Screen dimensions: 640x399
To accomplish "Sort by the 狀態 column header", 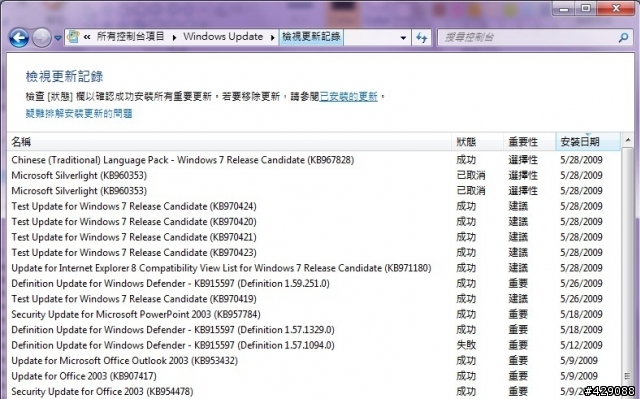I will tap(478, 142).
